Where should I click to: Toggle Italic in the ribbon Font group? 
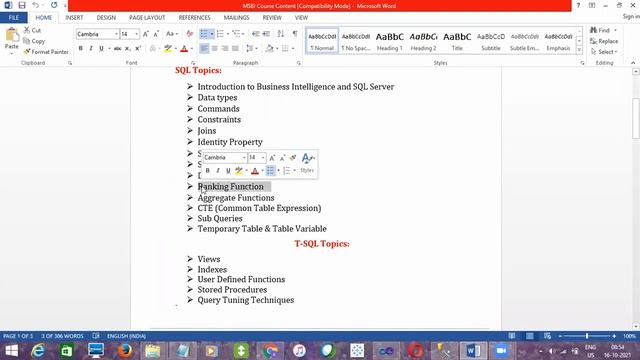point(91,49)
